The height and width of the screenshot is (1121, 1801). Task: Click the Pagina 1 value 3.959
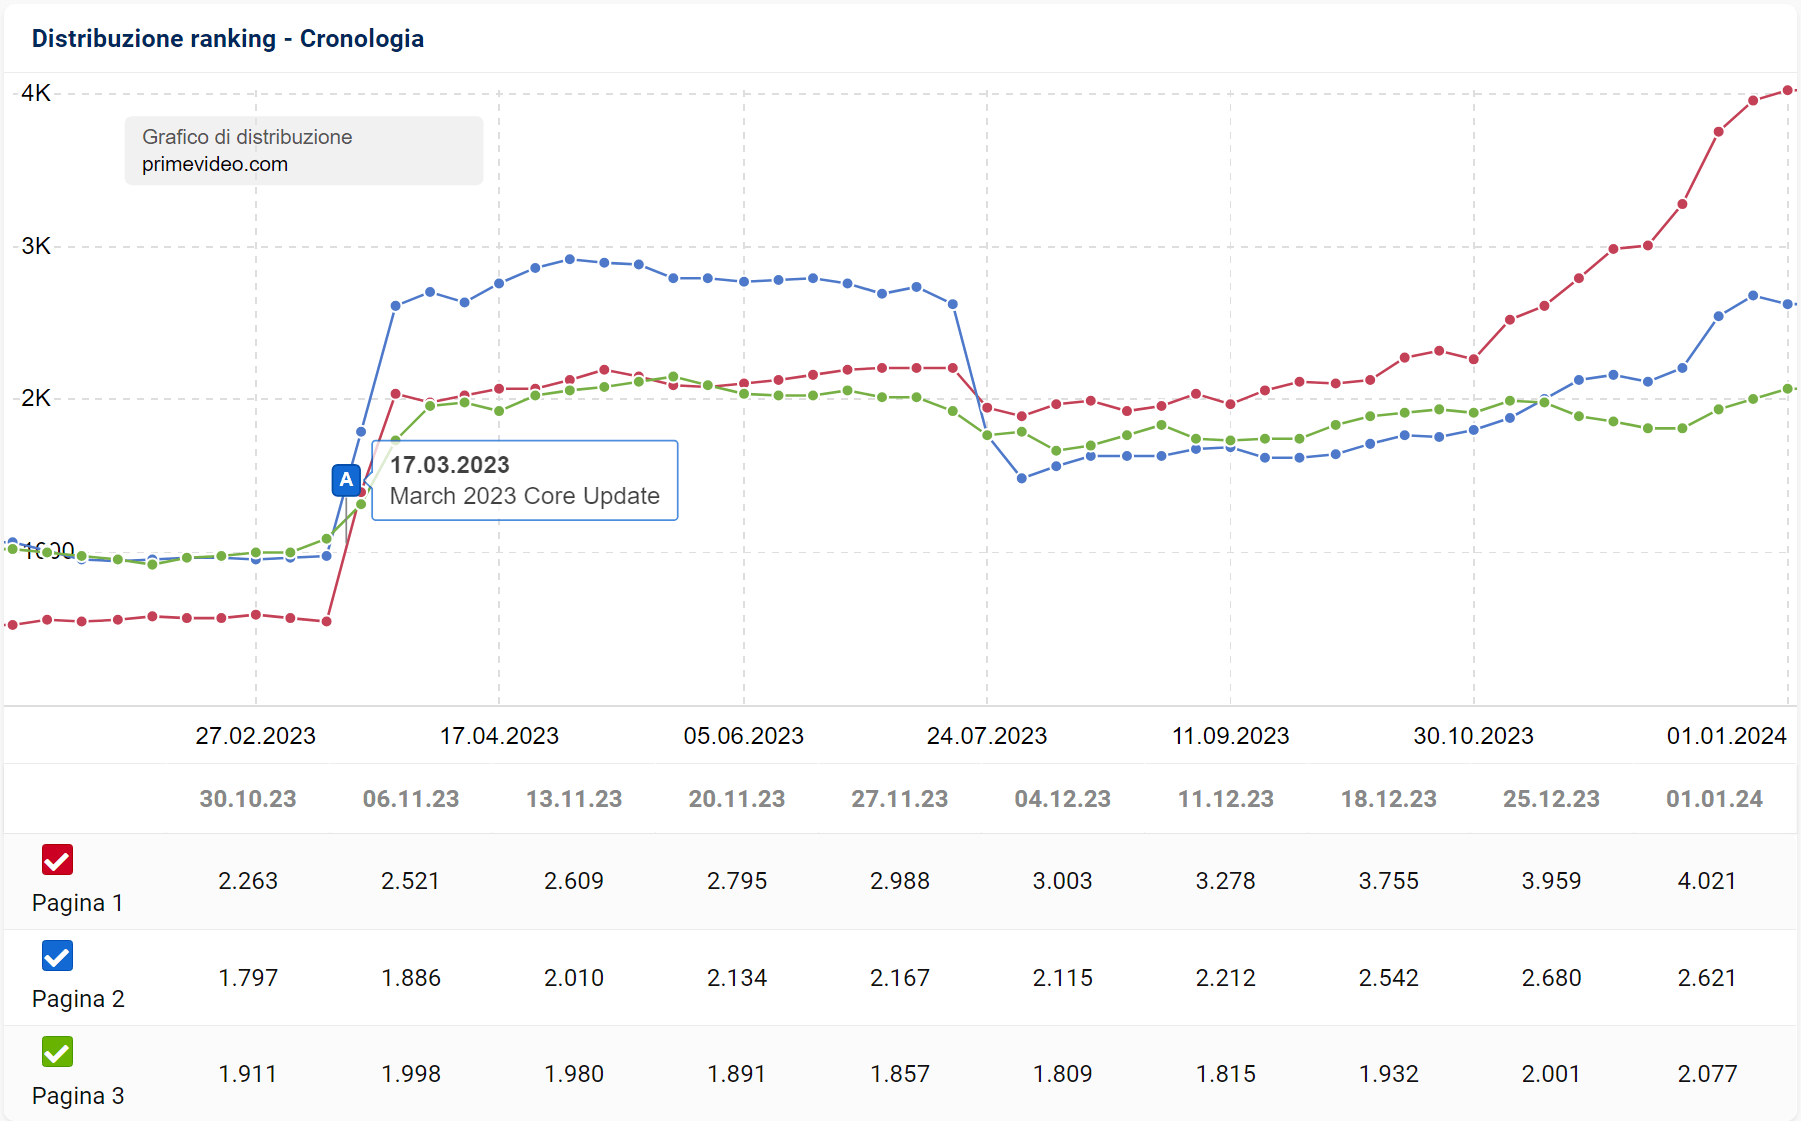tap(1552, 881)
